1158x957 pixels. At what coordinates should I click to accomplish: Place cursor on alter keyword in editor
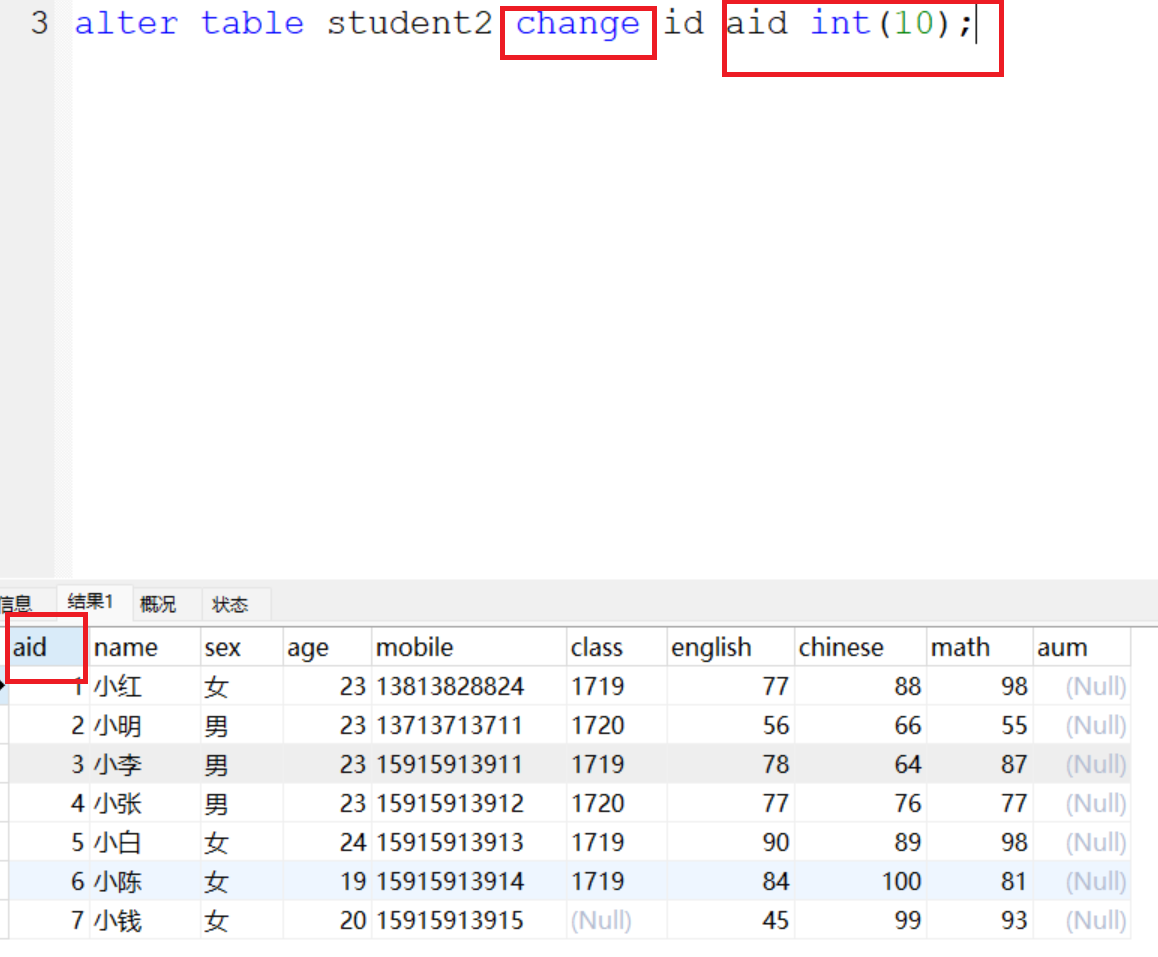126,23
